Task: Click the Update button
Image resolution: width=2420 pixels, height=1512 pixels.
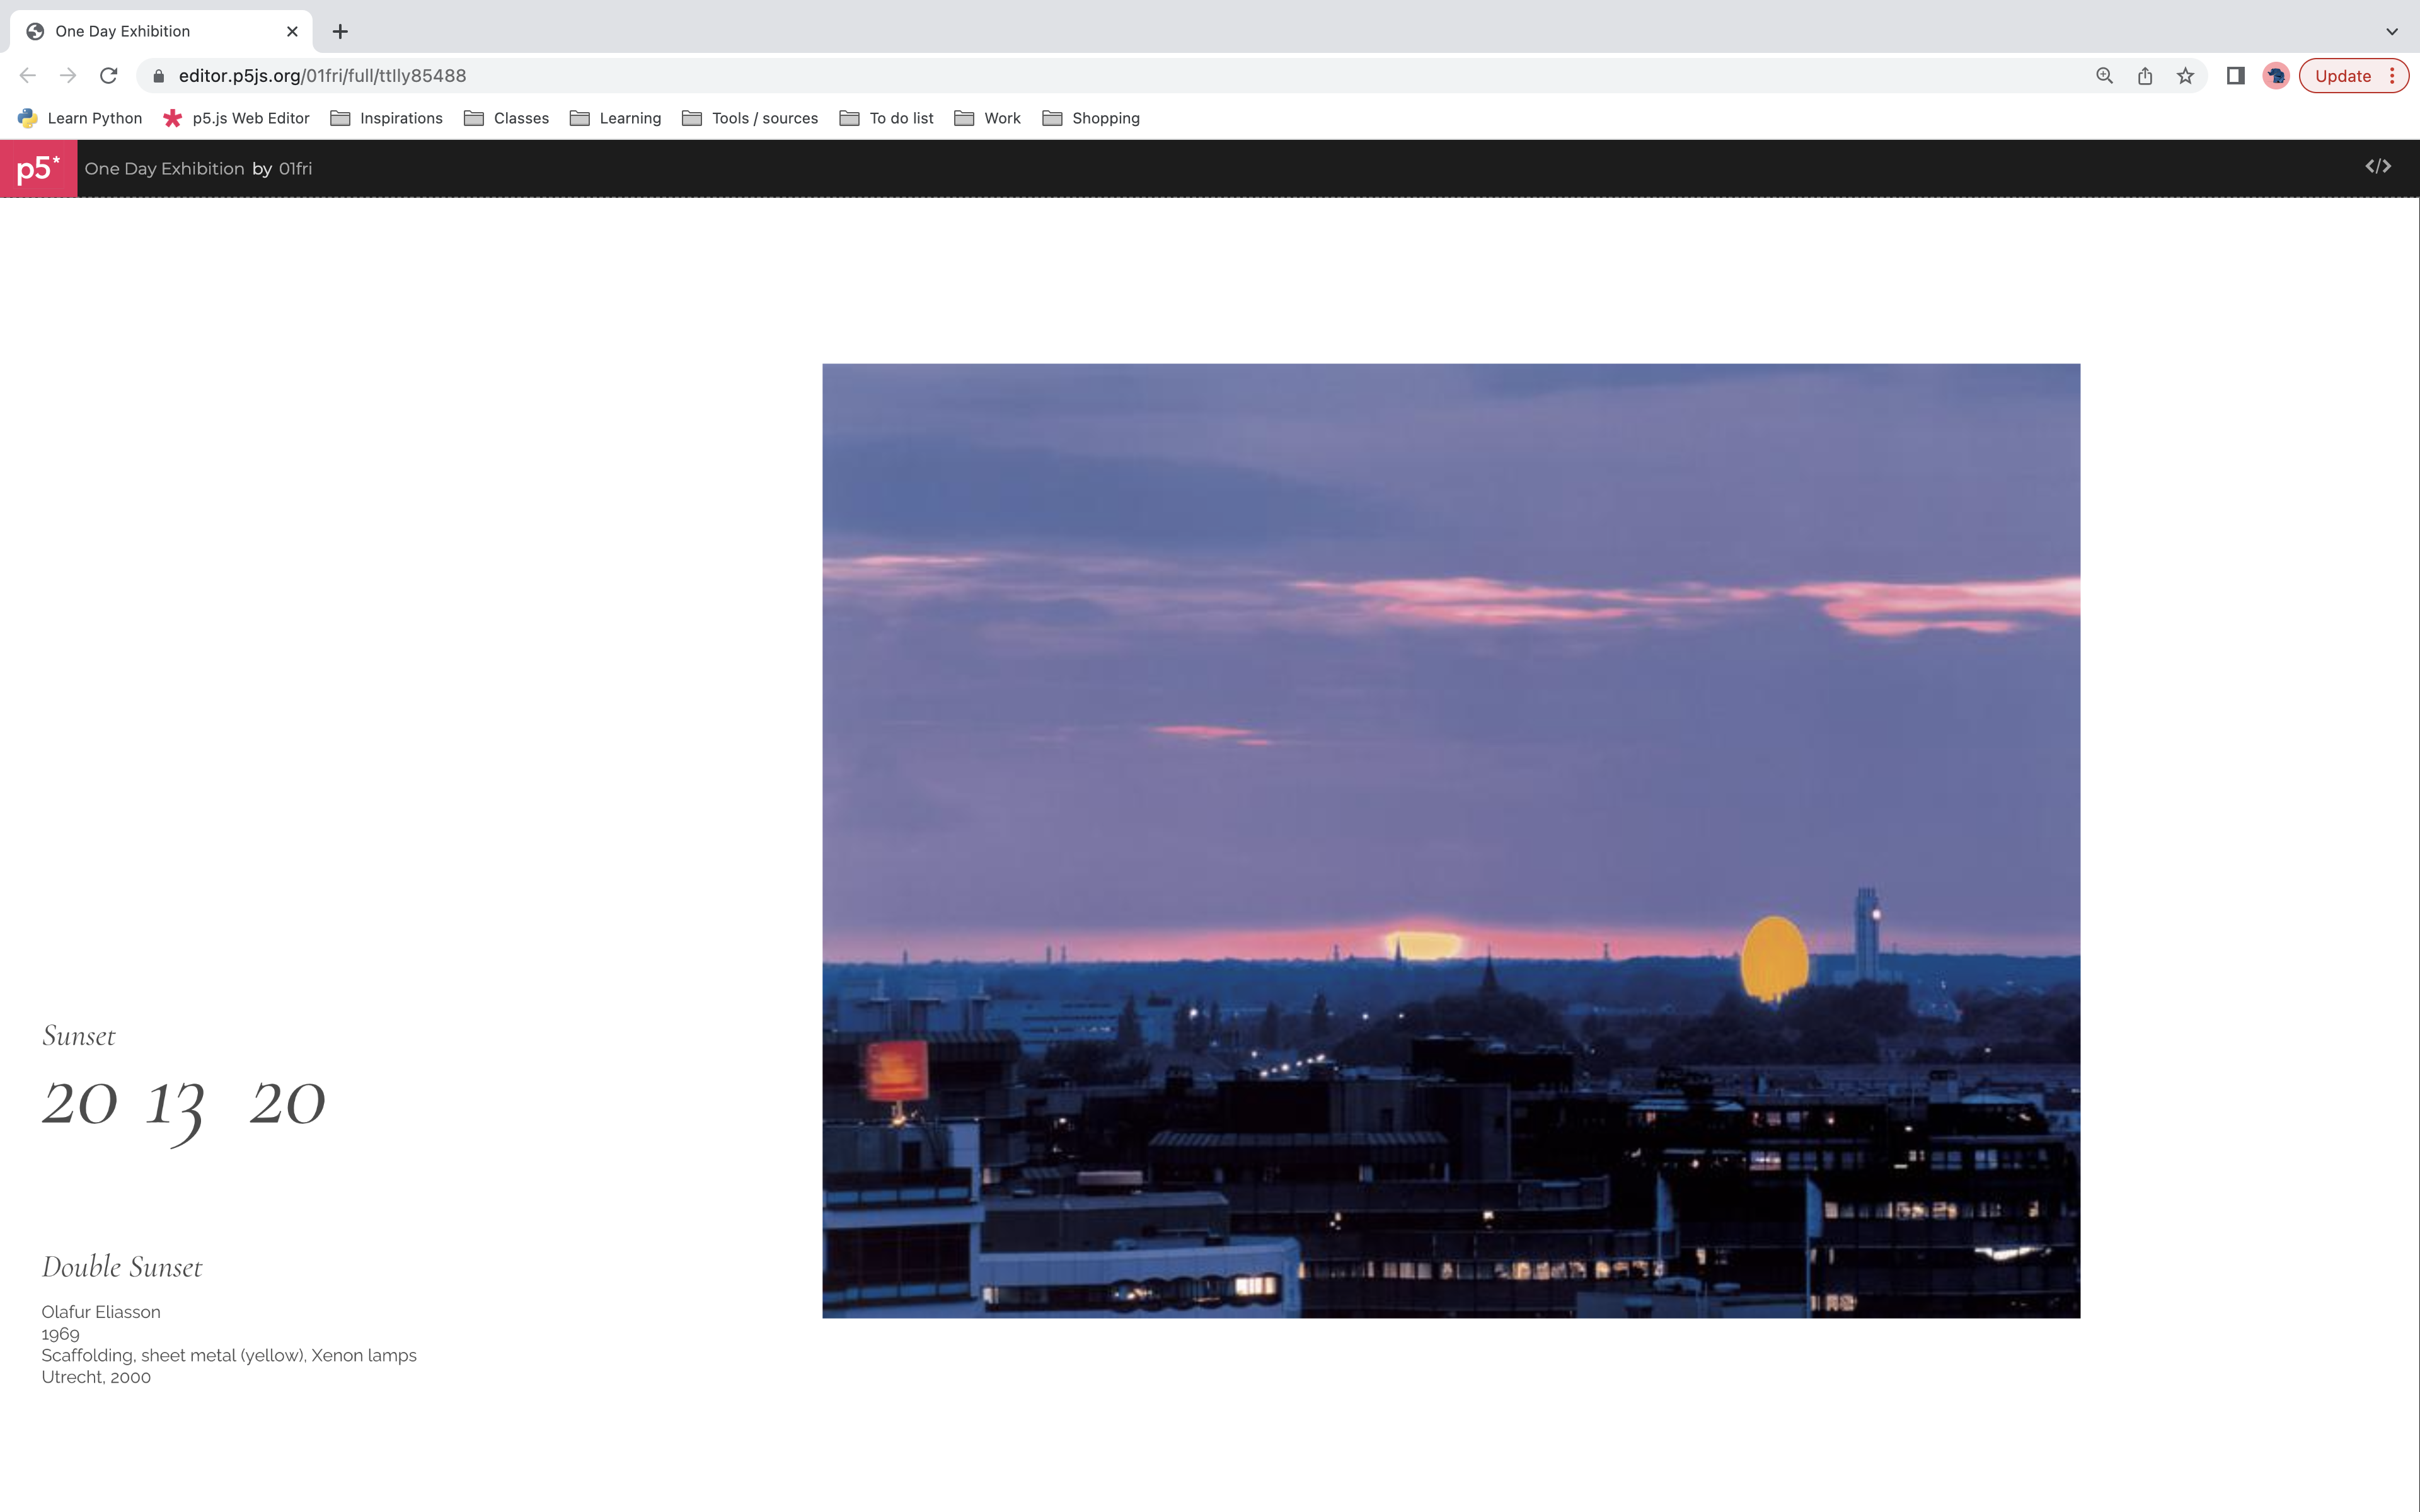Action: coord(2342,76)
